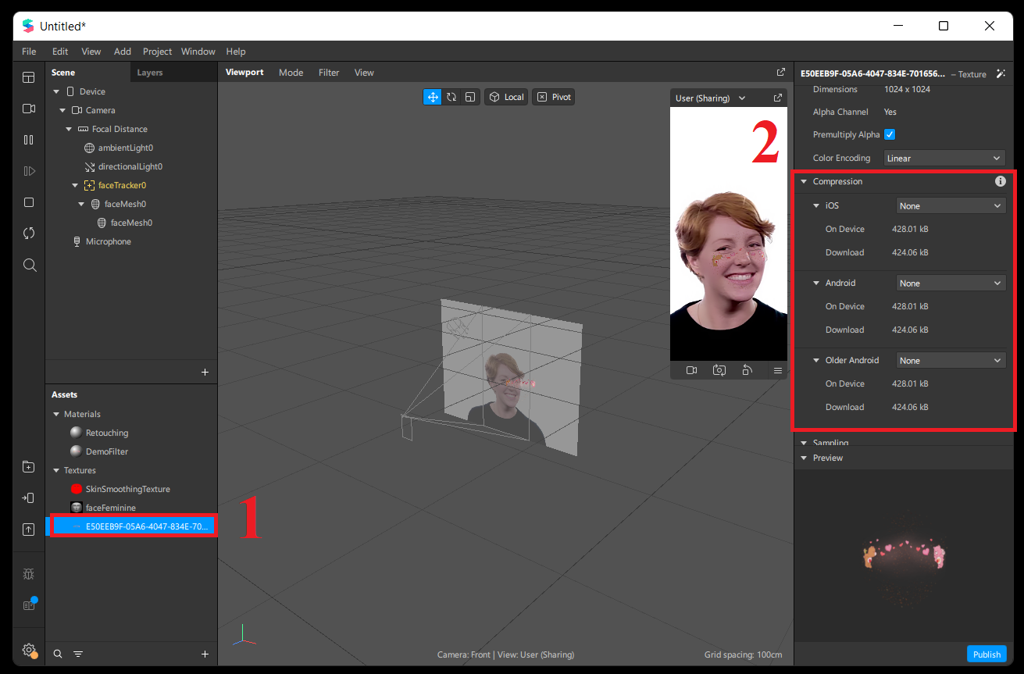Switch to the Layers tab
The width and height of the screenshot is (1024, 674).
coord(150,72)
